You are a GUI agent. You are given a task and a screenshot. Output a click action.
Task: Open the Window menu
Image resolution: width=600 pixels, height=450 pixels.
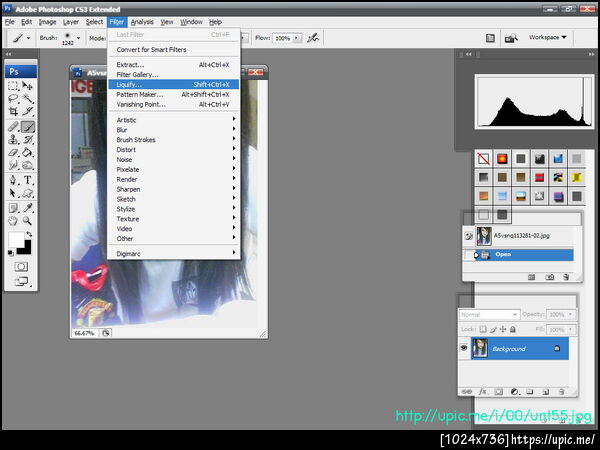pyautogui.click(x=191, y=22)
